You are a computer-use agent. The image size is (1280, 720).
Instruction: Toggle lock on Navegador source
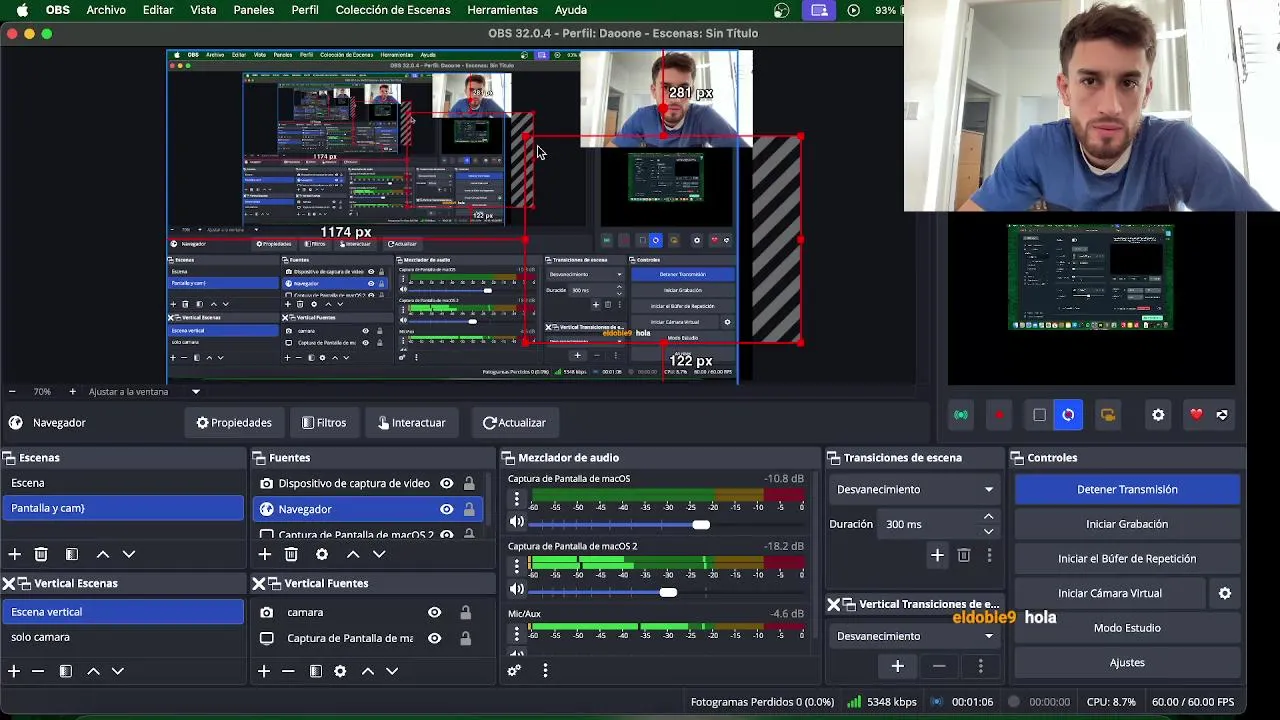pos(469,509)
